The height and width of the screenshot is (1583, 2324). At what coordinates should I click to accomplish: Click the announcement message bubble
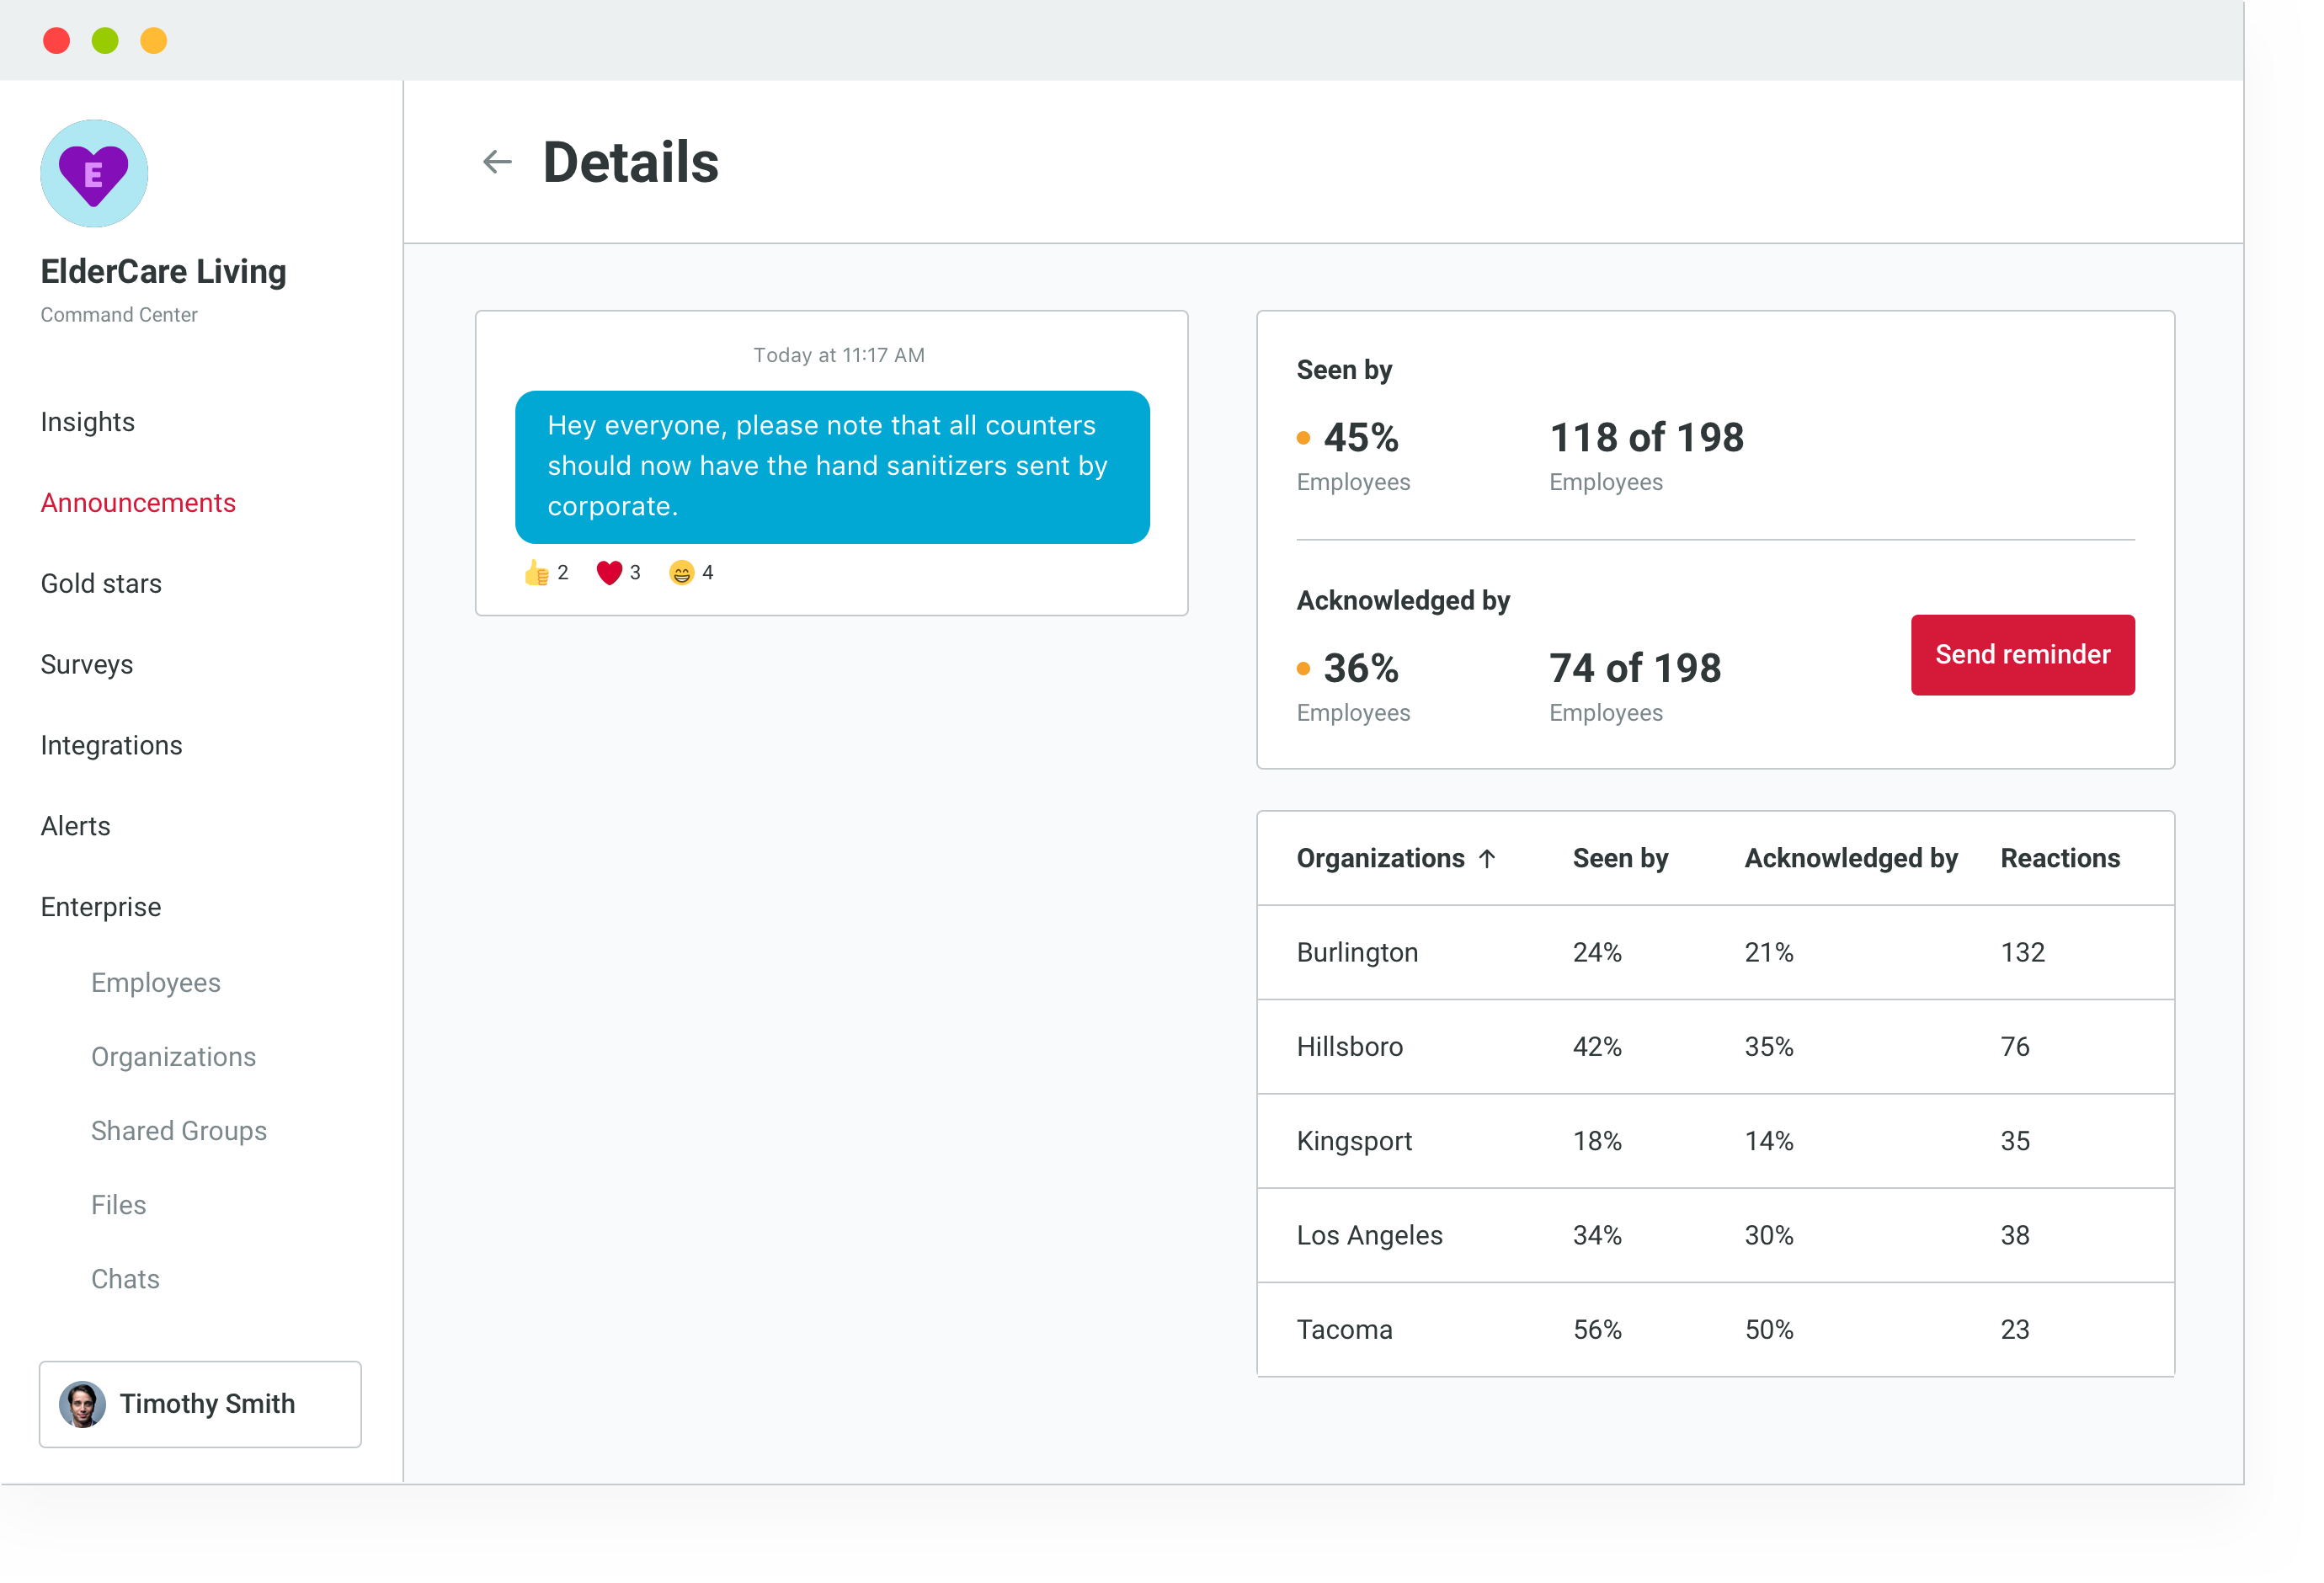(x=832, y=467)
